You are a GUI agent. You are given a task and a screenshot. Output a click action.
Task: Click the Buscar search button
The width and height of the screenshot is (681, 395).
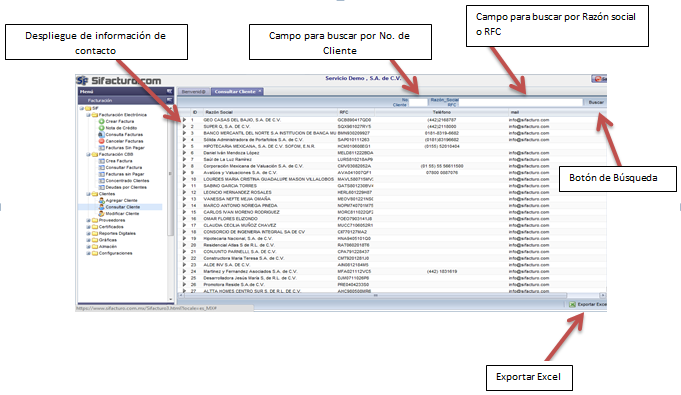coord(596,102)
